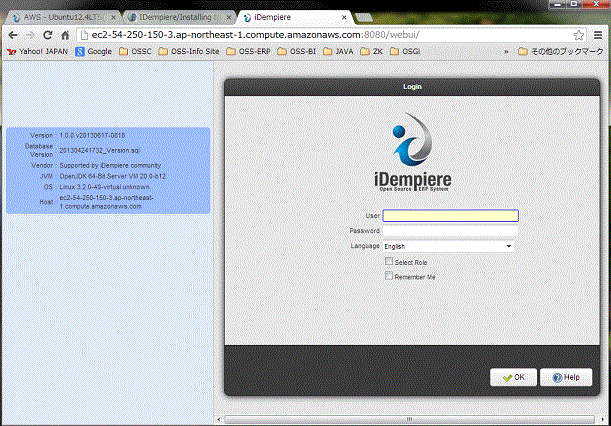Click the OK login button

(513, 377)
